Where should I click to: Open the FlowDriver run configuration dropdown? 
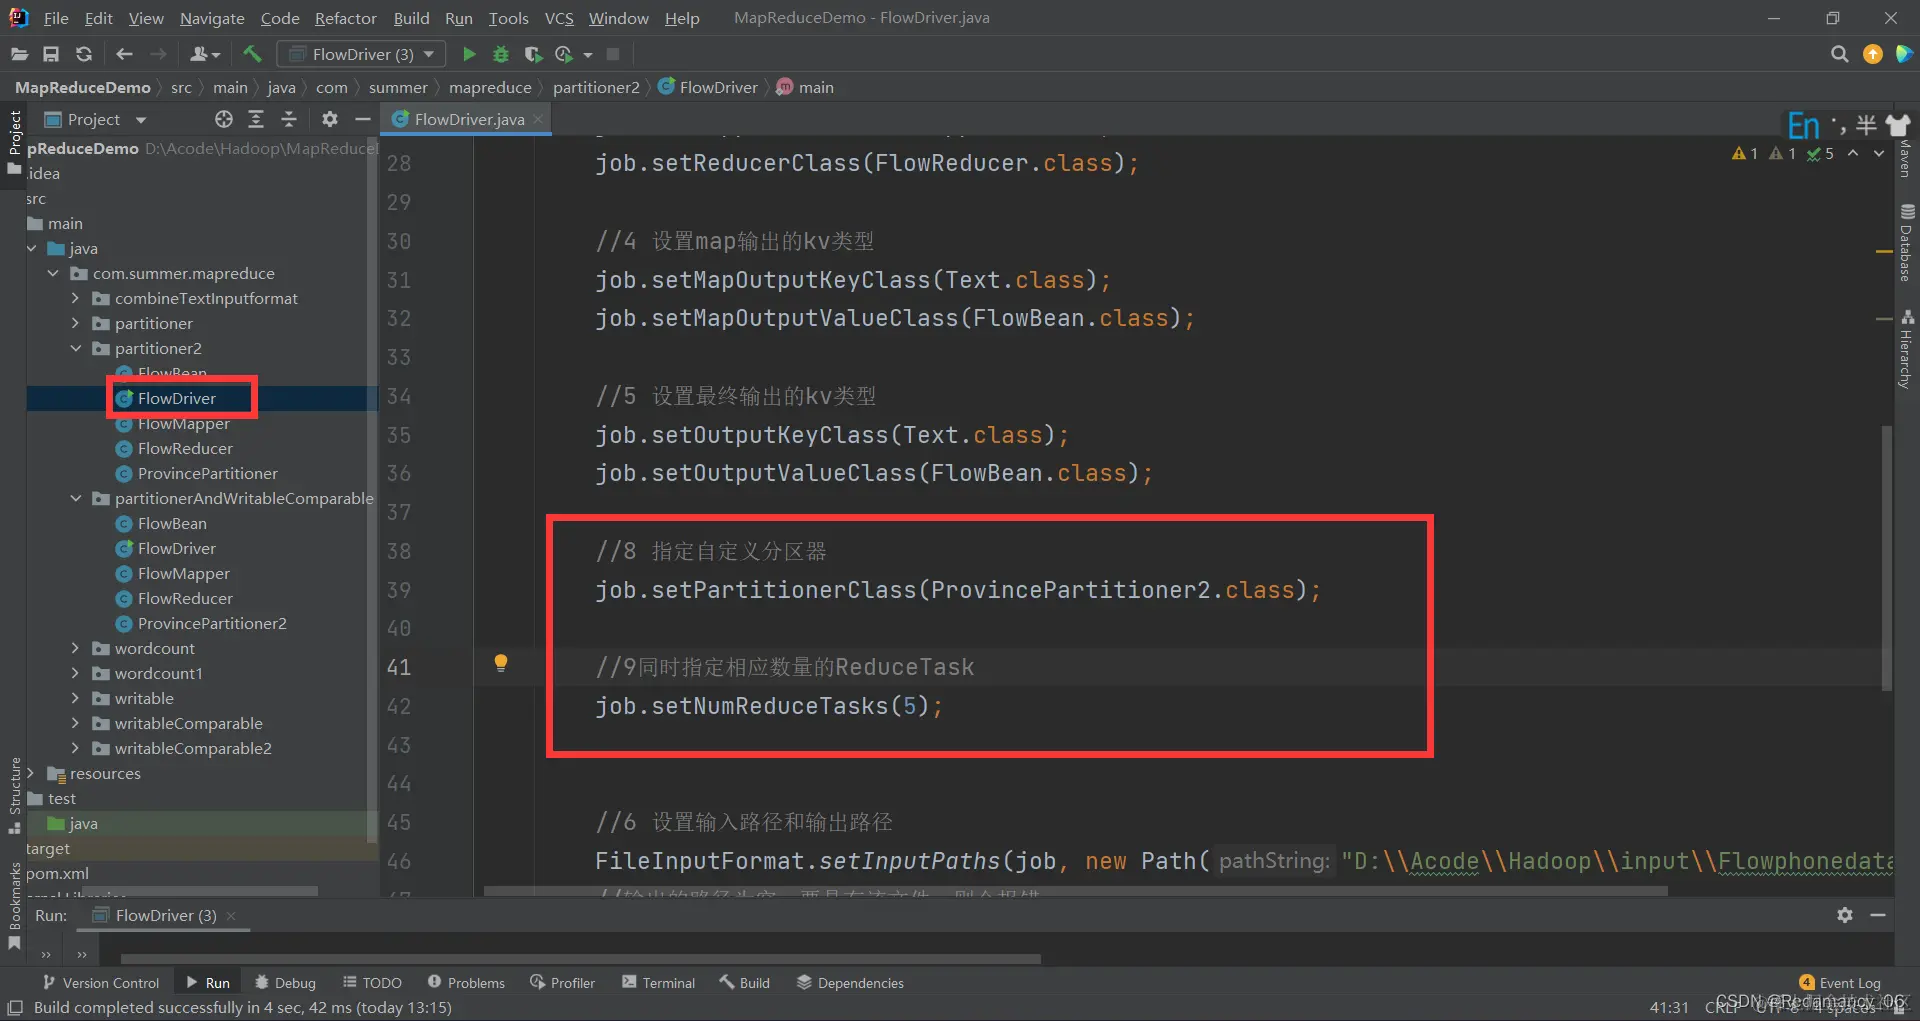tap(361, 54)
